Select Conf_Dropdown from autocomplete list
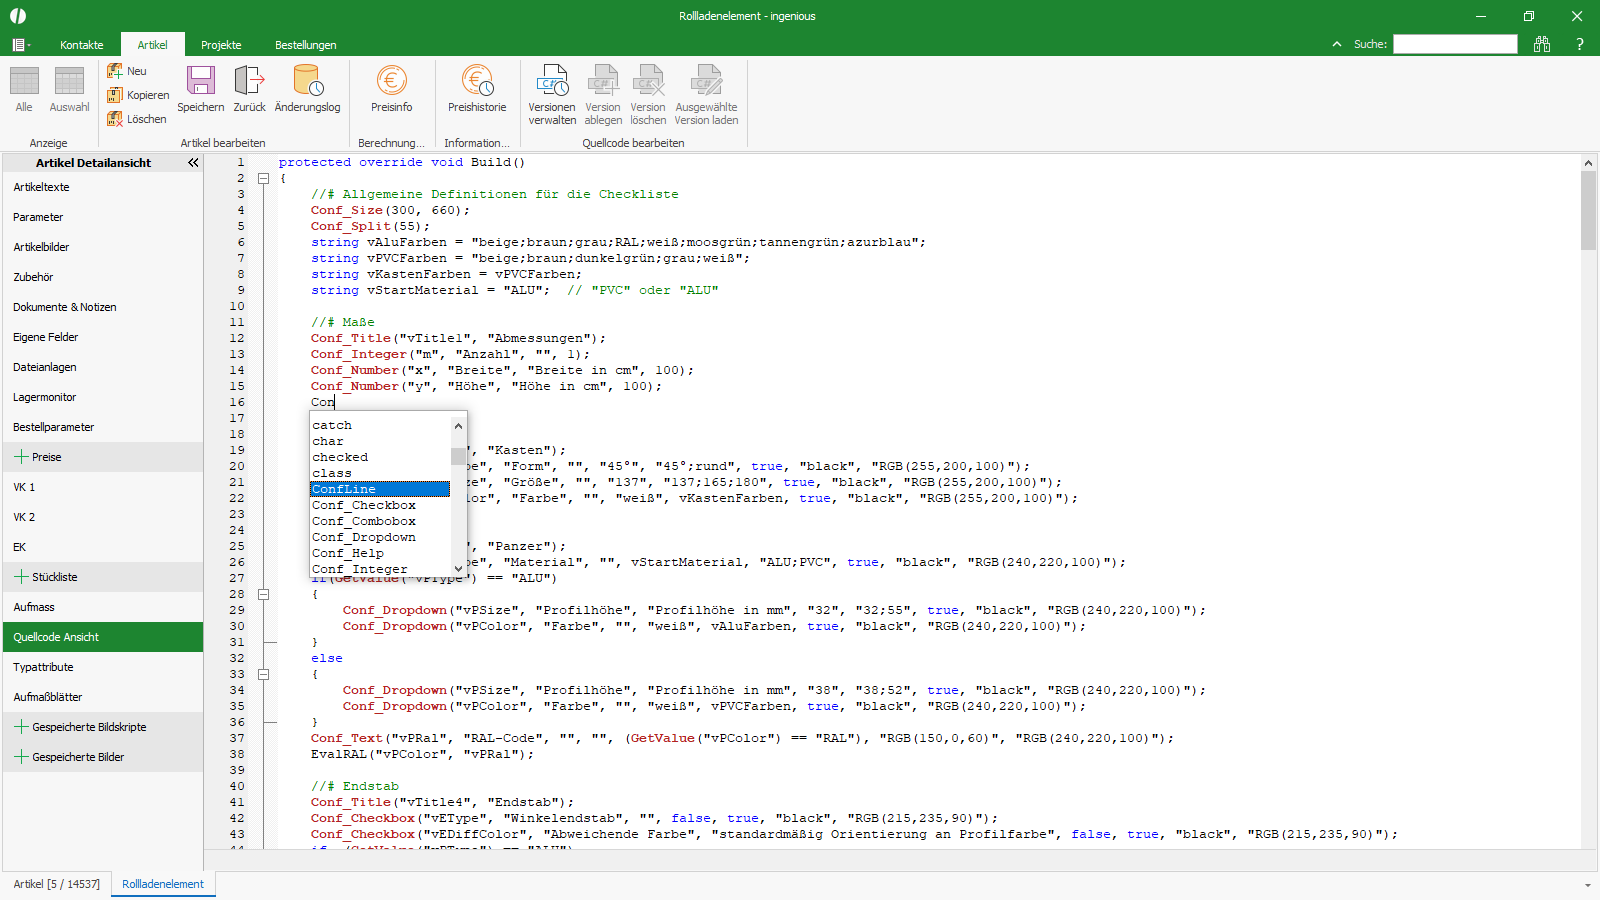This screenshot has height=900, width=1600. coord(364,537)
